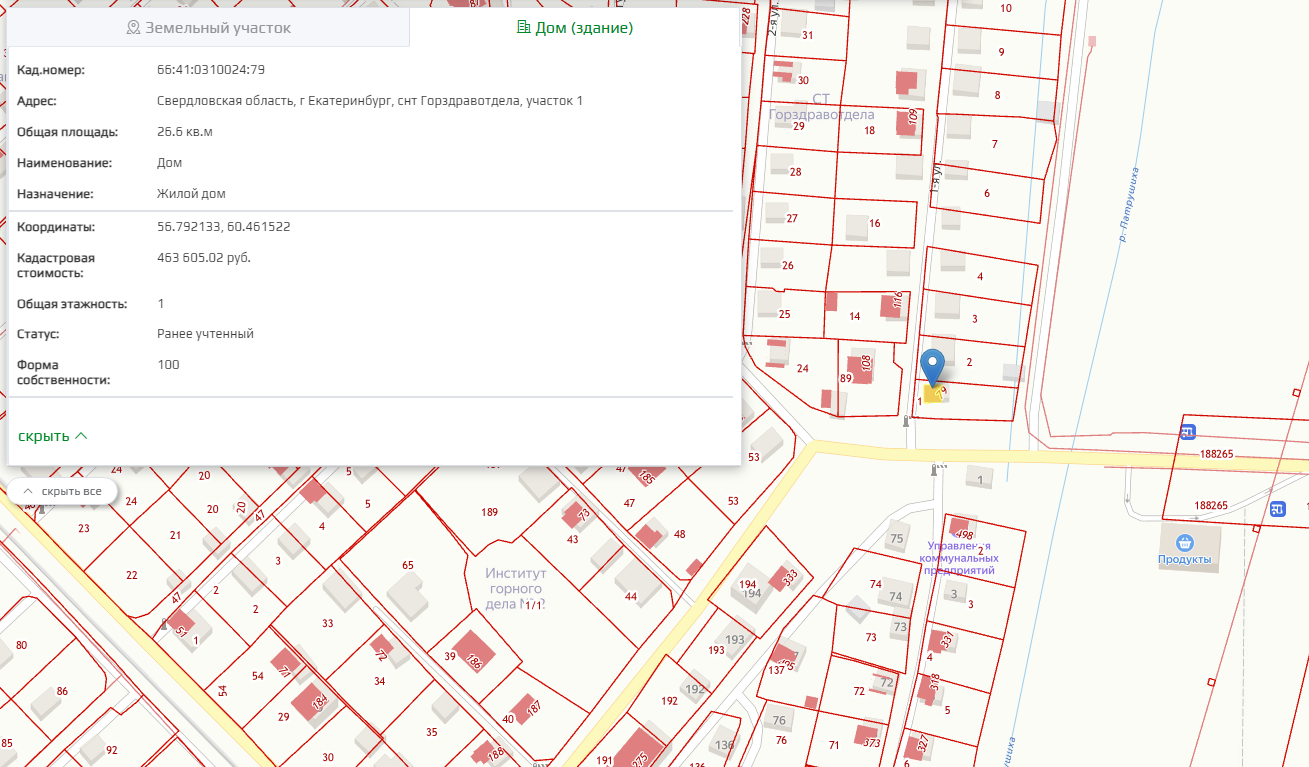1309x767 pixels.
Task: Click the red building numbered 186
Action: (473, 651)
